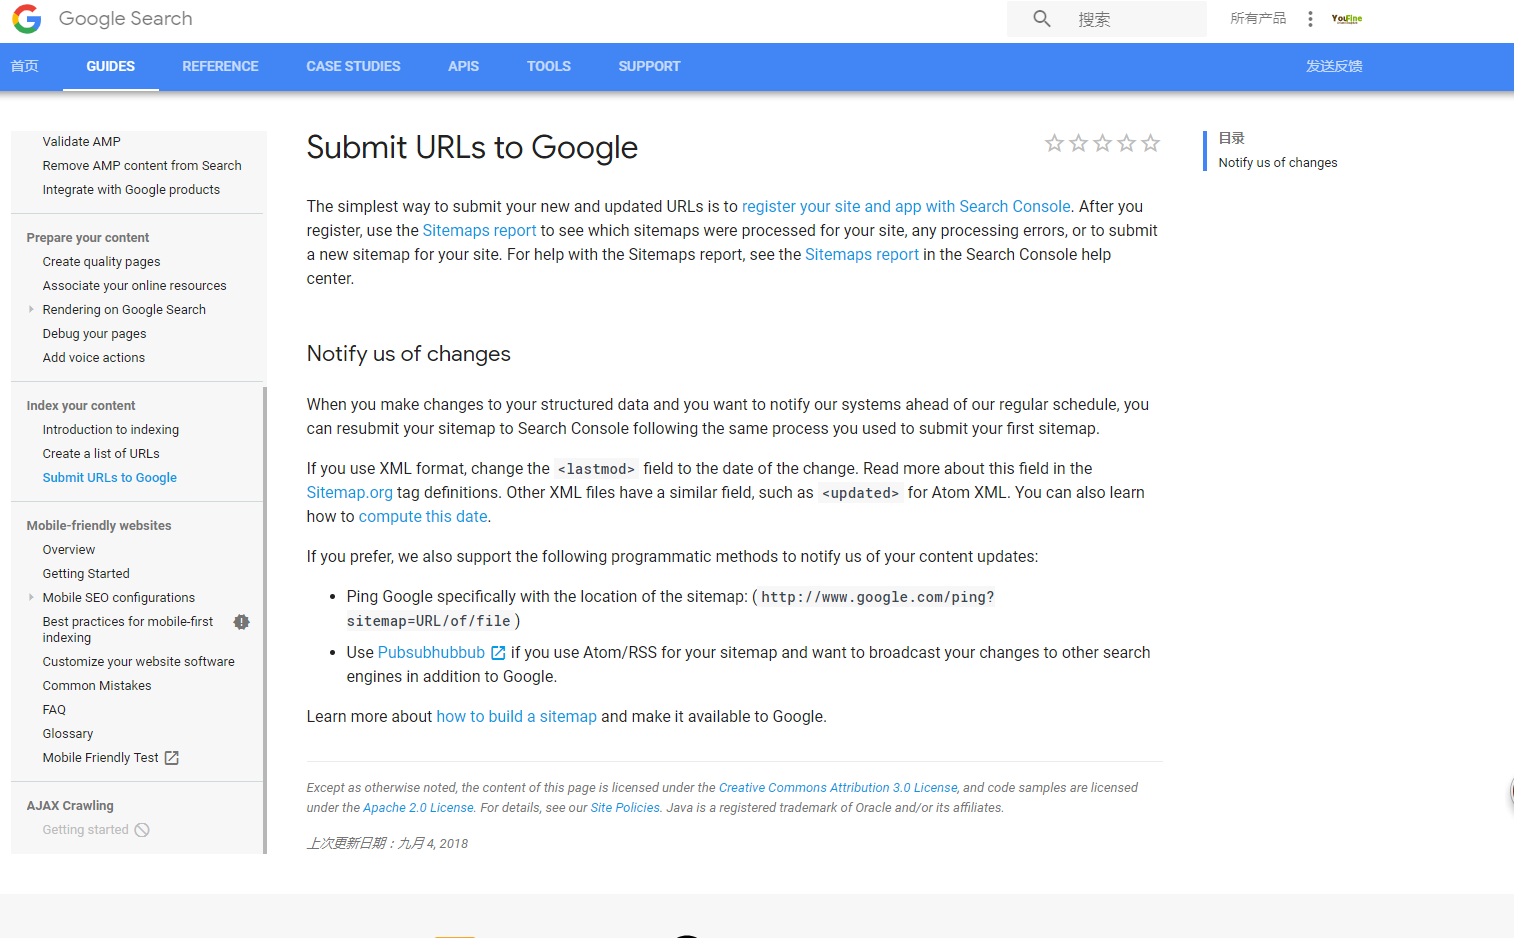
Task: Click the external link icon beside Pubsubhubbub
Action: pos(498,653)
